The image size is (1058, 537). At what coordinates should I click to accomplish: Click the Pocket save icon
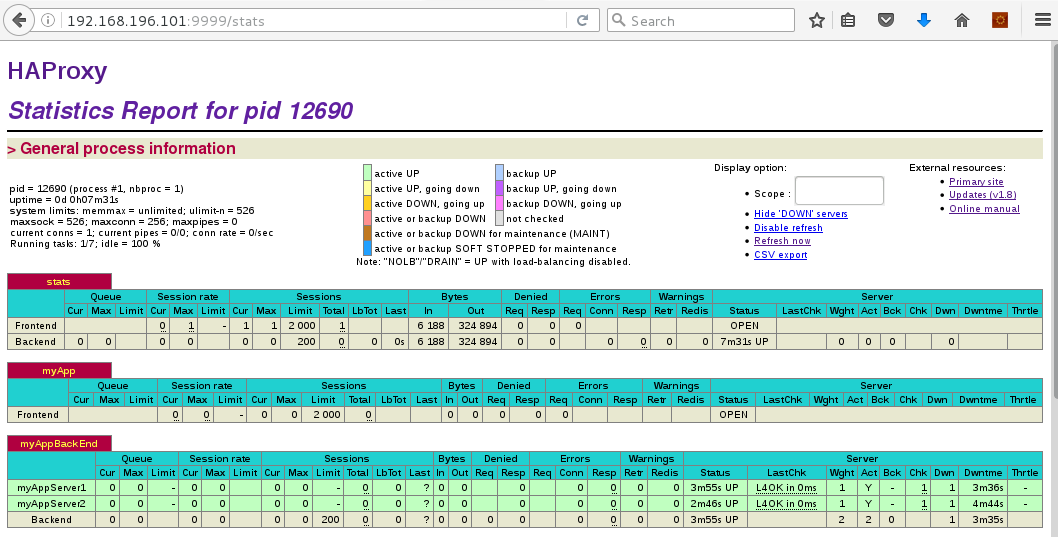[x=886, y=21]
